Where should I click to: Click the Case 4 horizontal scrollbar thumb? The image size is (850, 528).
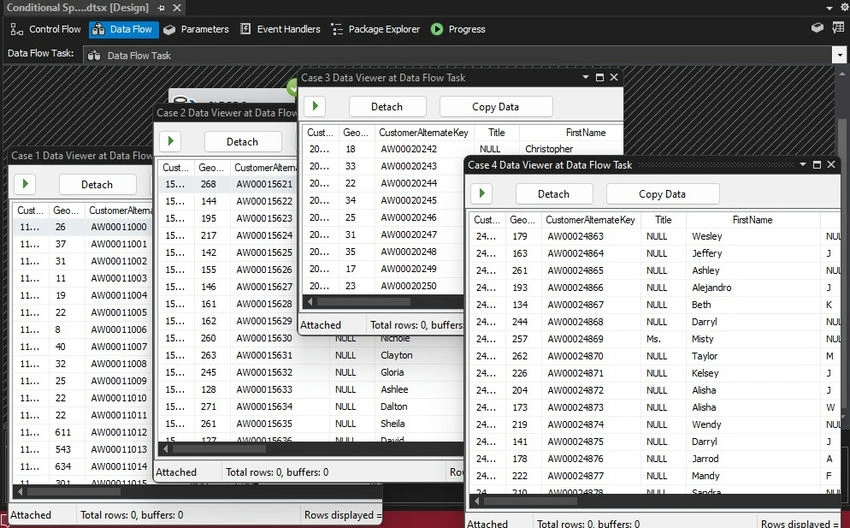529,501
